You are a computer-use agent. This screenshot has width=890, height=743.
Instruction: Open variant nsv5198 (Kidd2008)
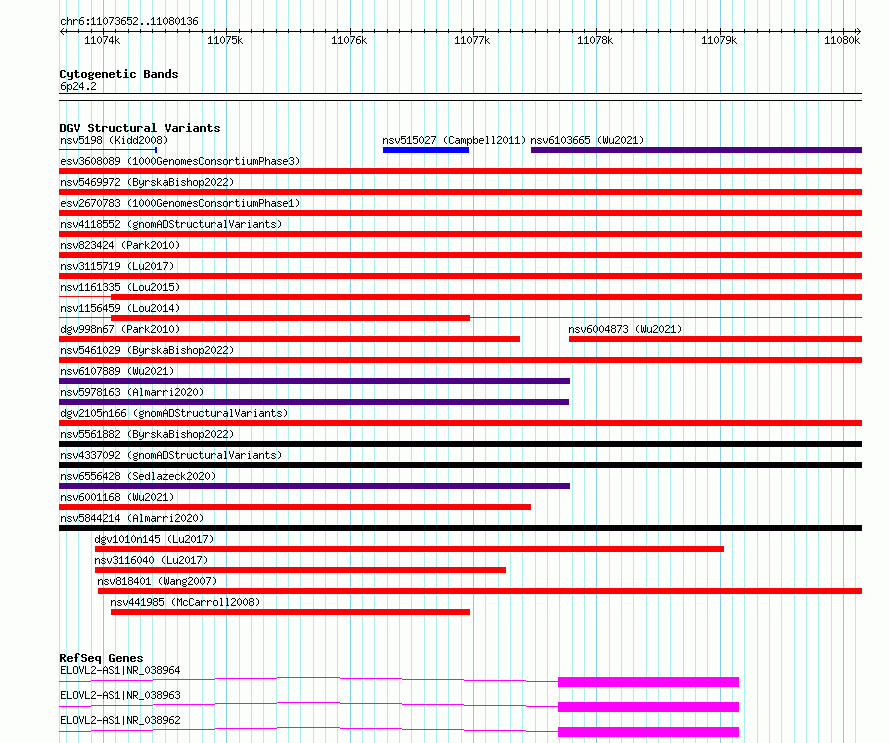[x=114, y=140]
